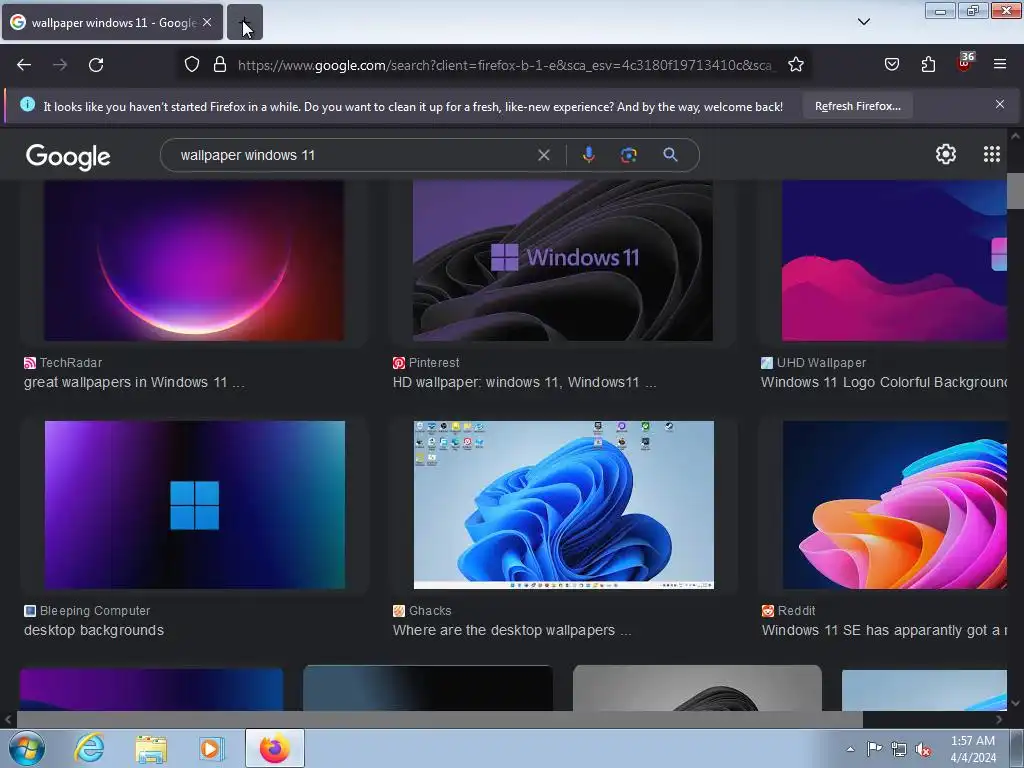
Task: Launch Windows Media Player from taskbar
Action: (x=211, y=748)
